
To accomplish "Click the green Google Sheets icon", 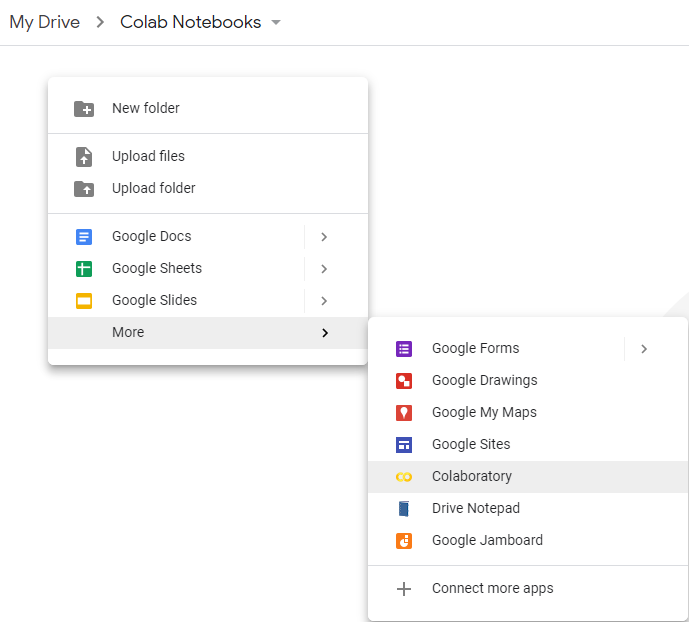I will click(x=84, y=269).
